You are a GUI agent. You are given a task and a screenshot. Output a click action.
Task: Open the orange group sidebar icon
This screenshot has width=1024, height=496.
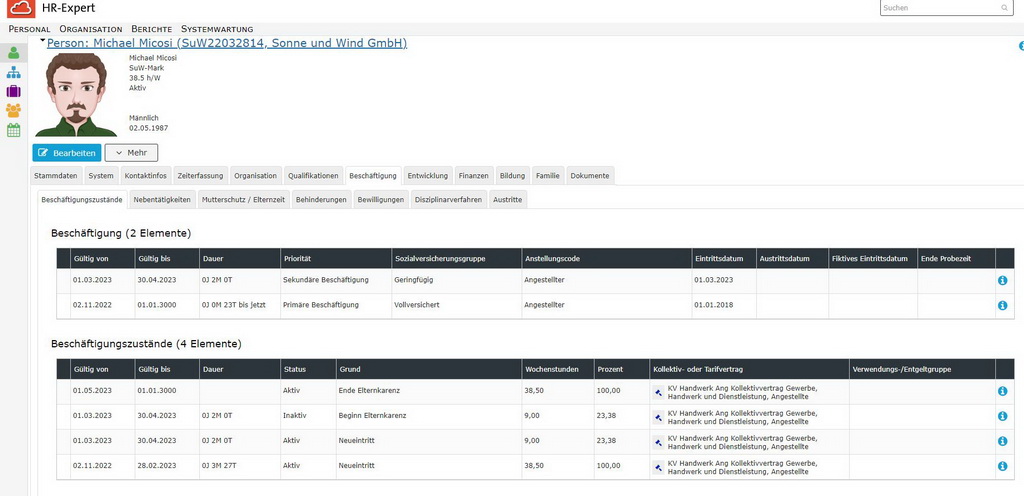pyautogui.click(x=14, y=110)
